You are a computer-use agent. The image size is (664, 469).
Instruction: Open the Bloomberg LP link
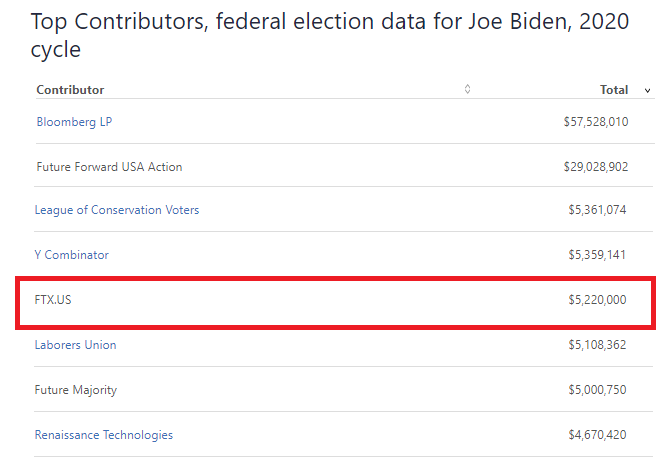click(x=74, y=122)
